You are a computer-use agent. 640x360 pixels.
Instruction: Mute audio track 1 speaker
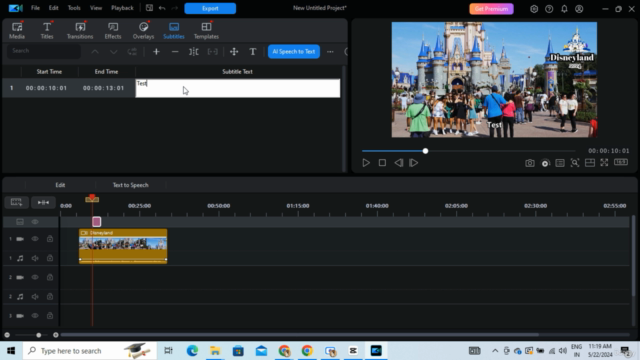pyautogui.click(x=35, y=258)
